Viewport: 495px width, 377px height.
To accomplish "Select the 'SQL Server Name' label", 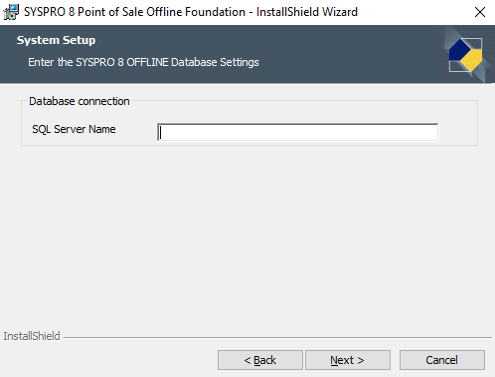I will click(x=74, y=129).
